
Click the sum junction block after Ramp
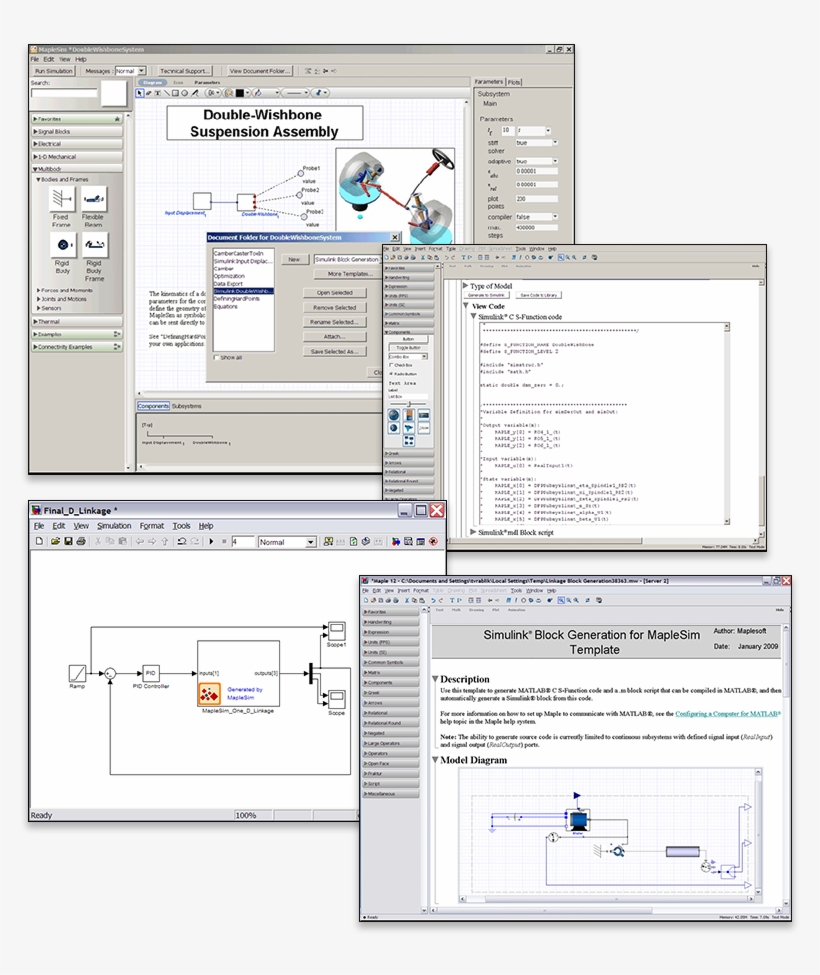coord(110,673)
